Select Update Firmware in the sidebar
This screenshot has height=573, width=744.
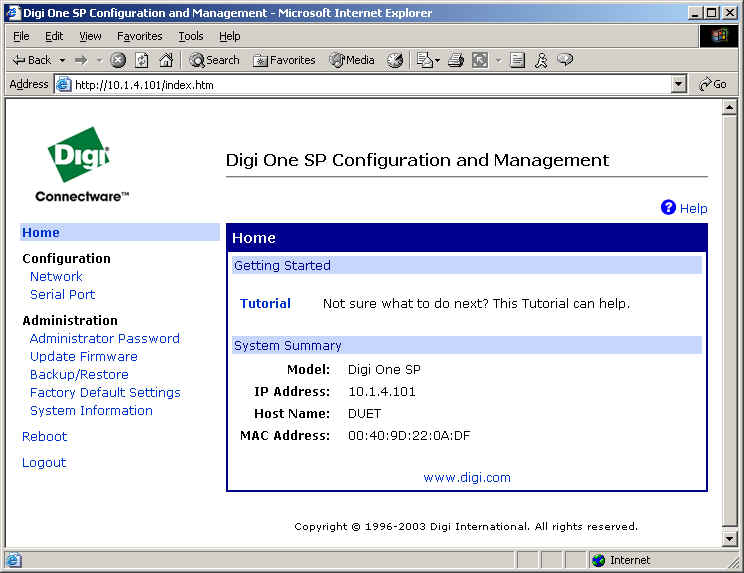[83, 356]
